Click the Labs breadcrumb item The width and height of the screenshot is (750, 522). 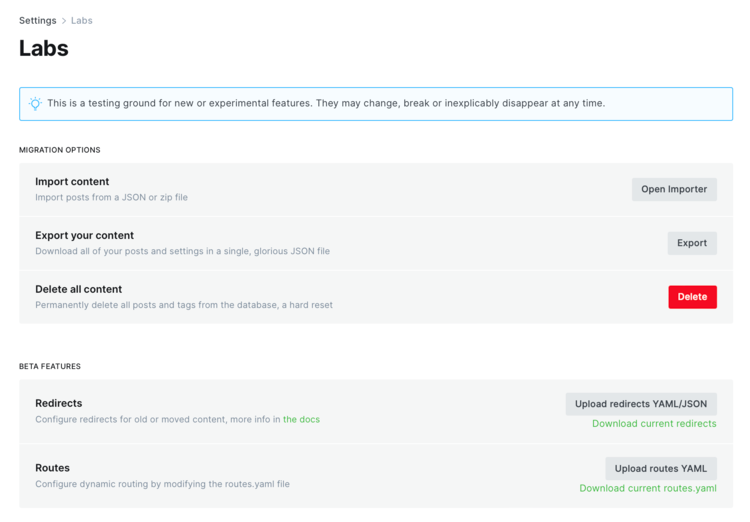(x=82, y=21)
